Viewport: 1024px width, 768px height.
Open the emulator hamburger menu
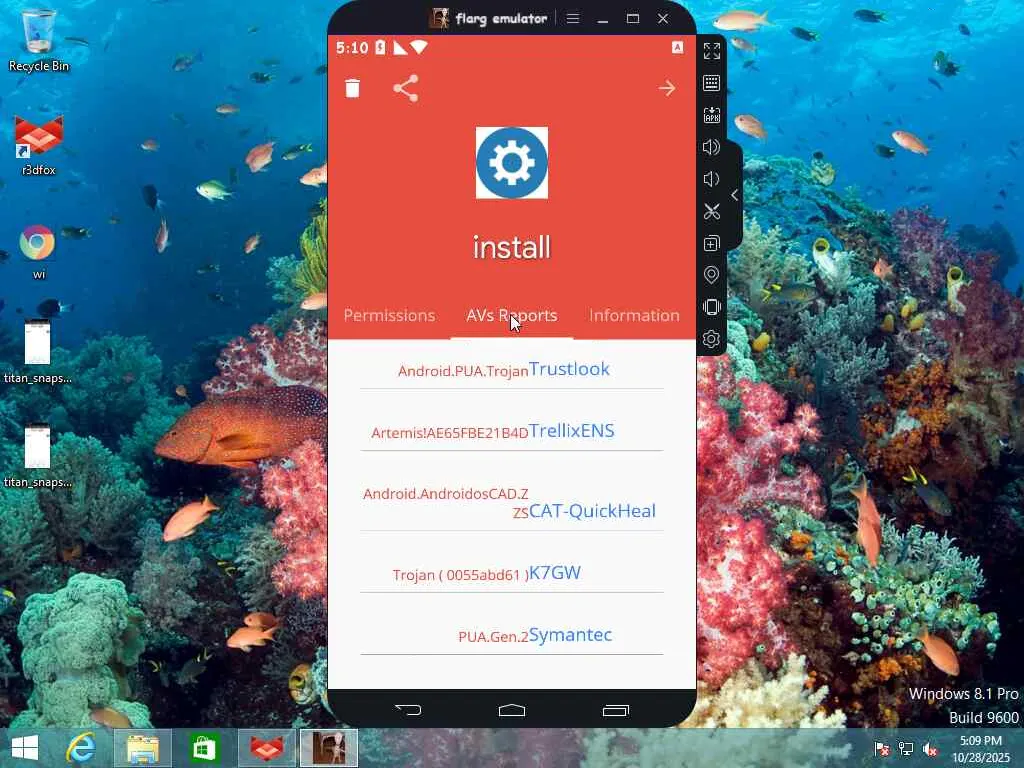tap(573, 18)
